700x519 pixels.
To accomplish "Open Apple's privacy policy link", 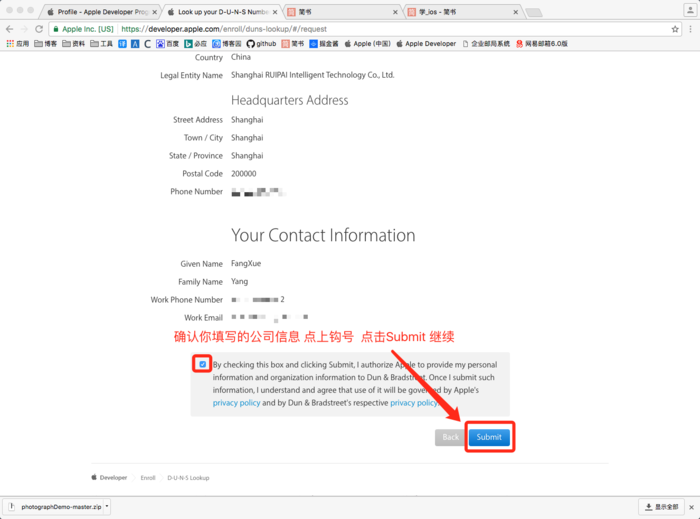I will click(236, 403).
